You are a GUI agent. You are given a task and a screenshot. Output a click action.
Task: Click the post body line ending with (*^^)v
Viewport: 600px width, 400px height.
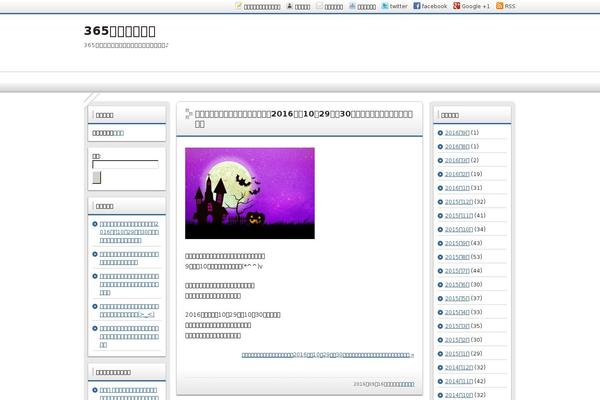pyautogui.click(x=224, y=266)
